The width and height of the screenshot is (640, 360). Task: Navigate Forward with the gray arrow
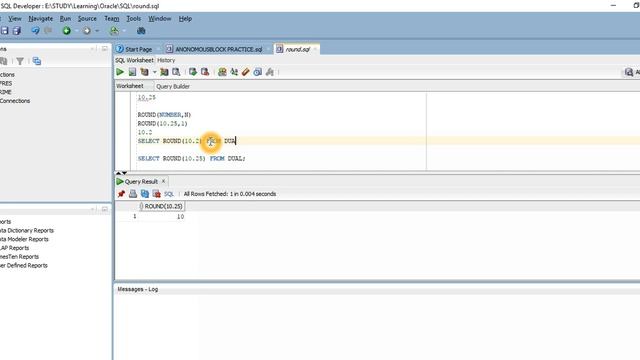coord(87,31)
